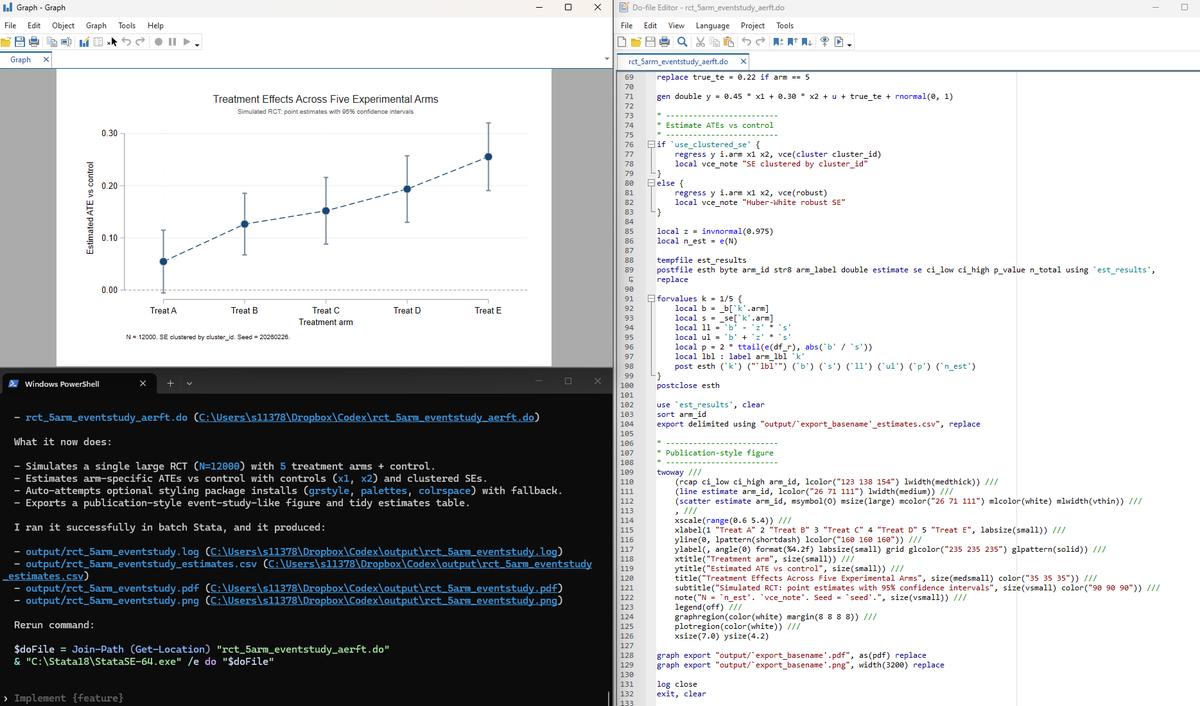Click line number 110 in Do-file Editor
The height and width of the screenshot is (706, 1200).
(628, 483)
